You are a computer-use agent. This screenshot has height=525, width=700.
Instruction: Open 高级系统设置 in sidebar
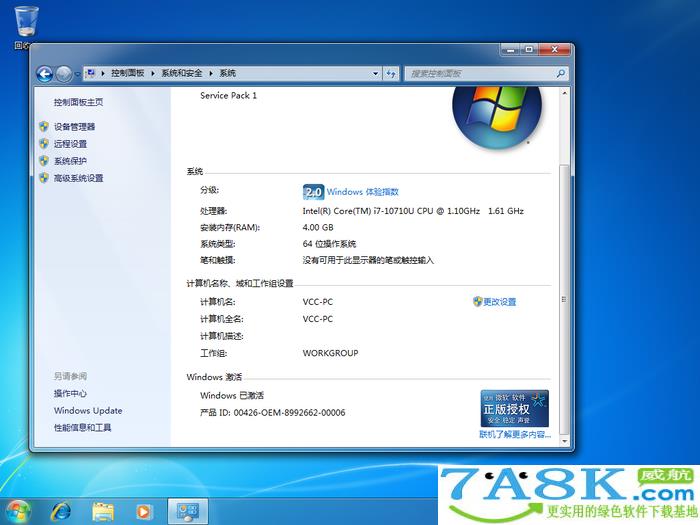79,178
